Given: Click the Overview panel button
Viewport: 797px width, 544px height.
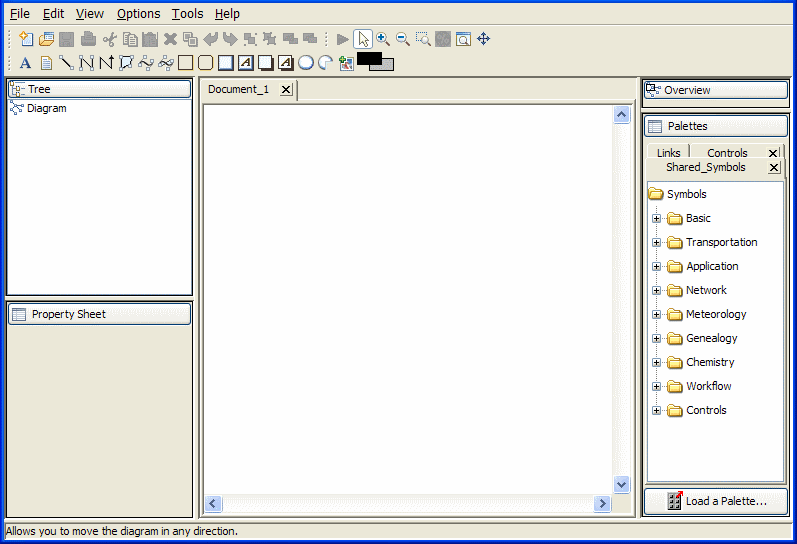Looking at the screenshot, I should [716, 90].
